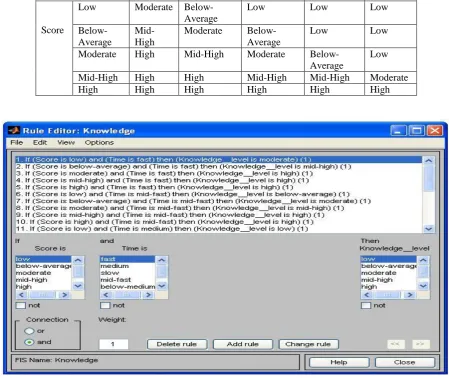This screenshot has height=378, width=449.
Task: Click right arrow under Time list
Action: pyautogui.click(x=148, y=295)
